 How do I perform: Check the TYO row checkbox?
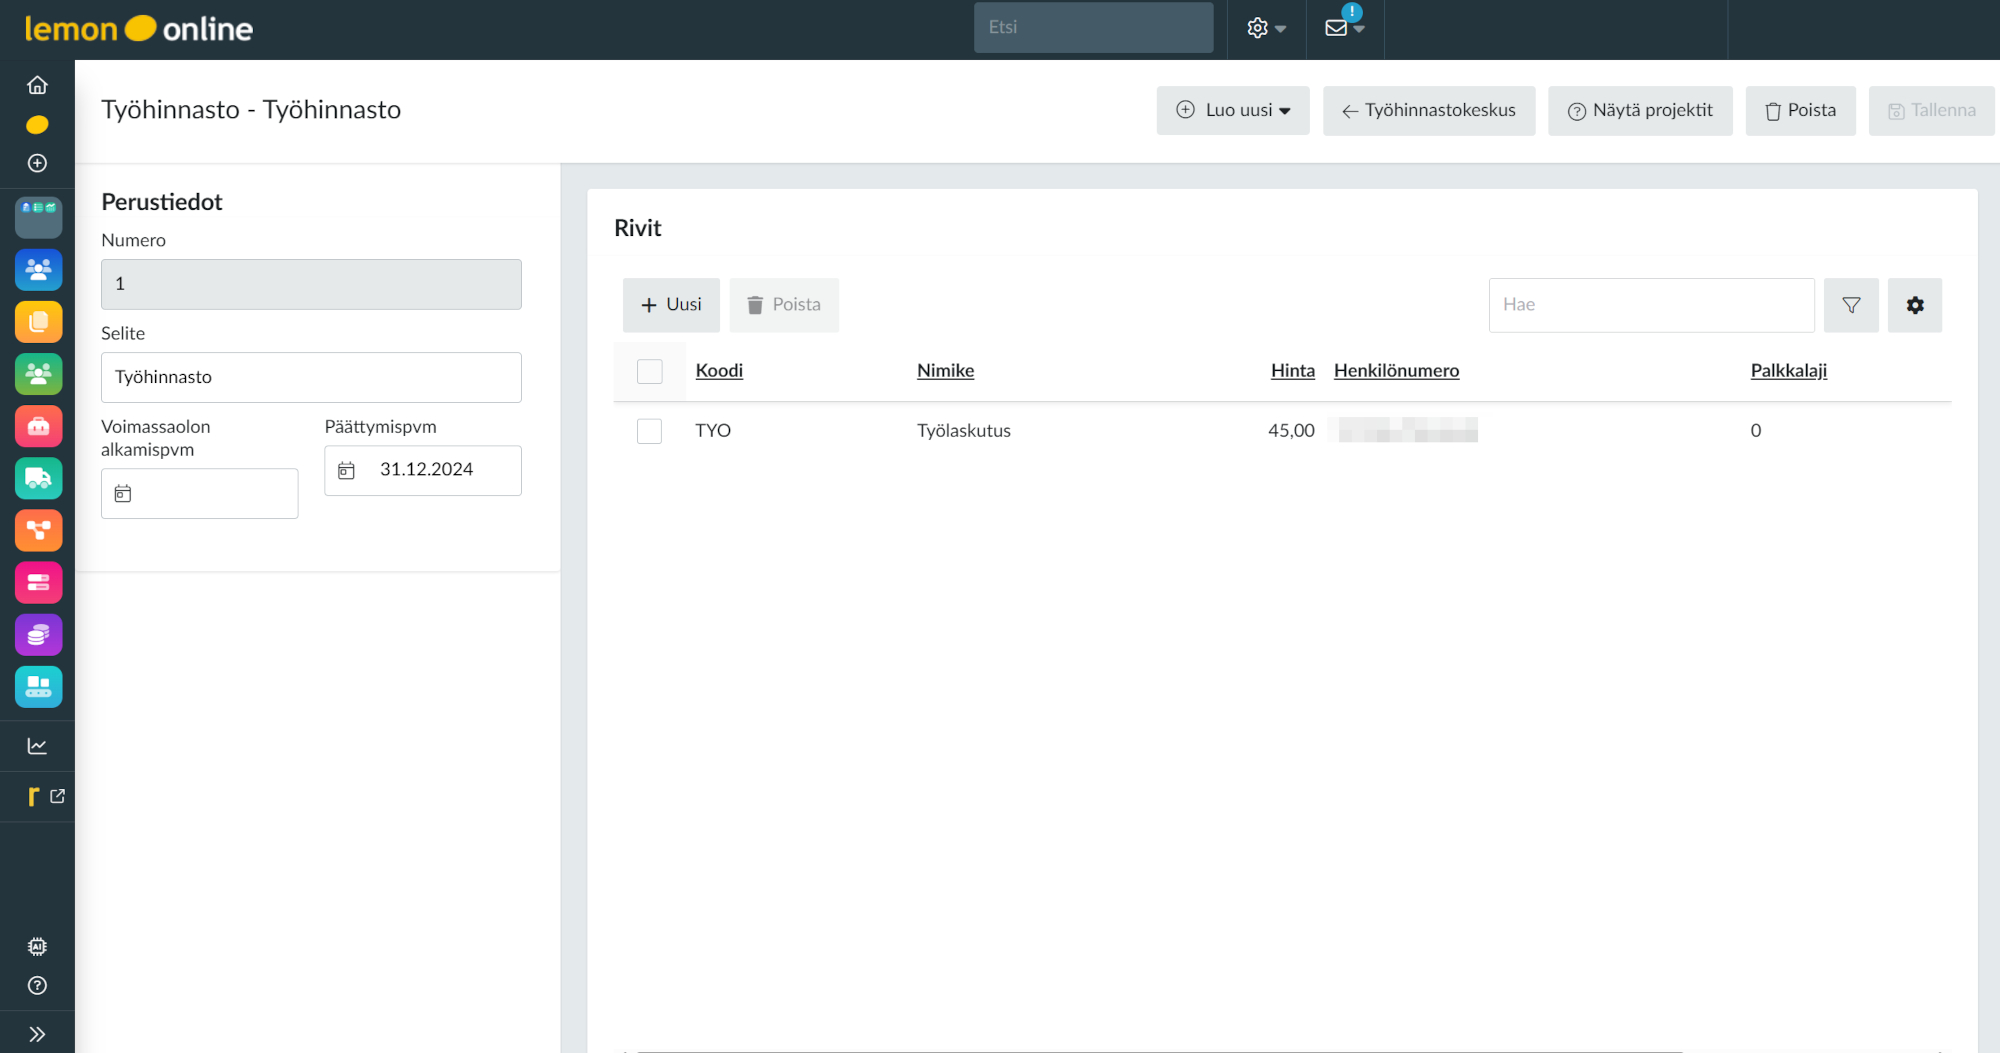(650, 431)
